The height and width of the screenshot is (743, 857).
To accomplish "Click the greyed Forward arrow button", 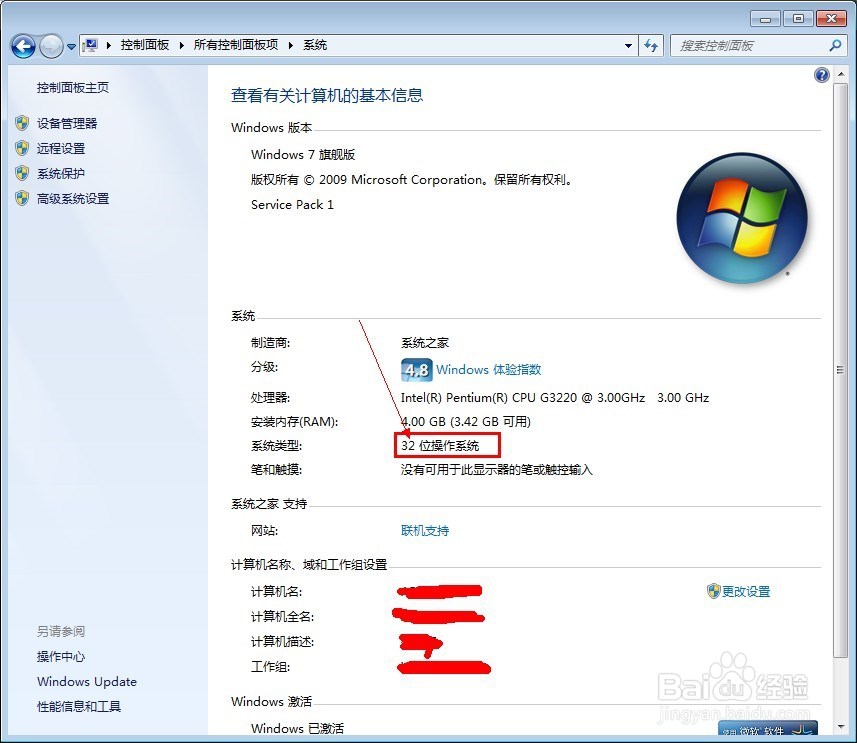I will 51,46.
